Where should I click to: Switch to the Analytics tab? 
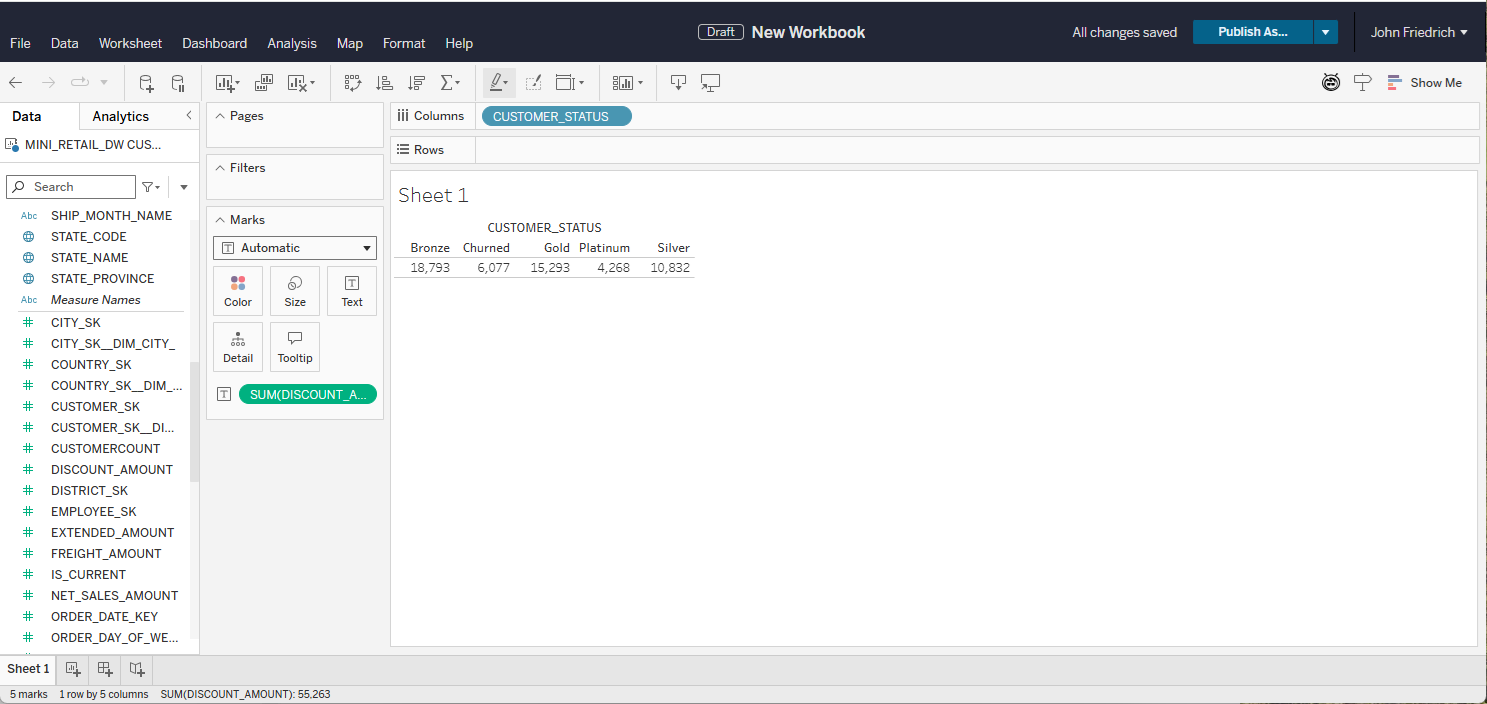pyautogui.click(x=120, y=116)
